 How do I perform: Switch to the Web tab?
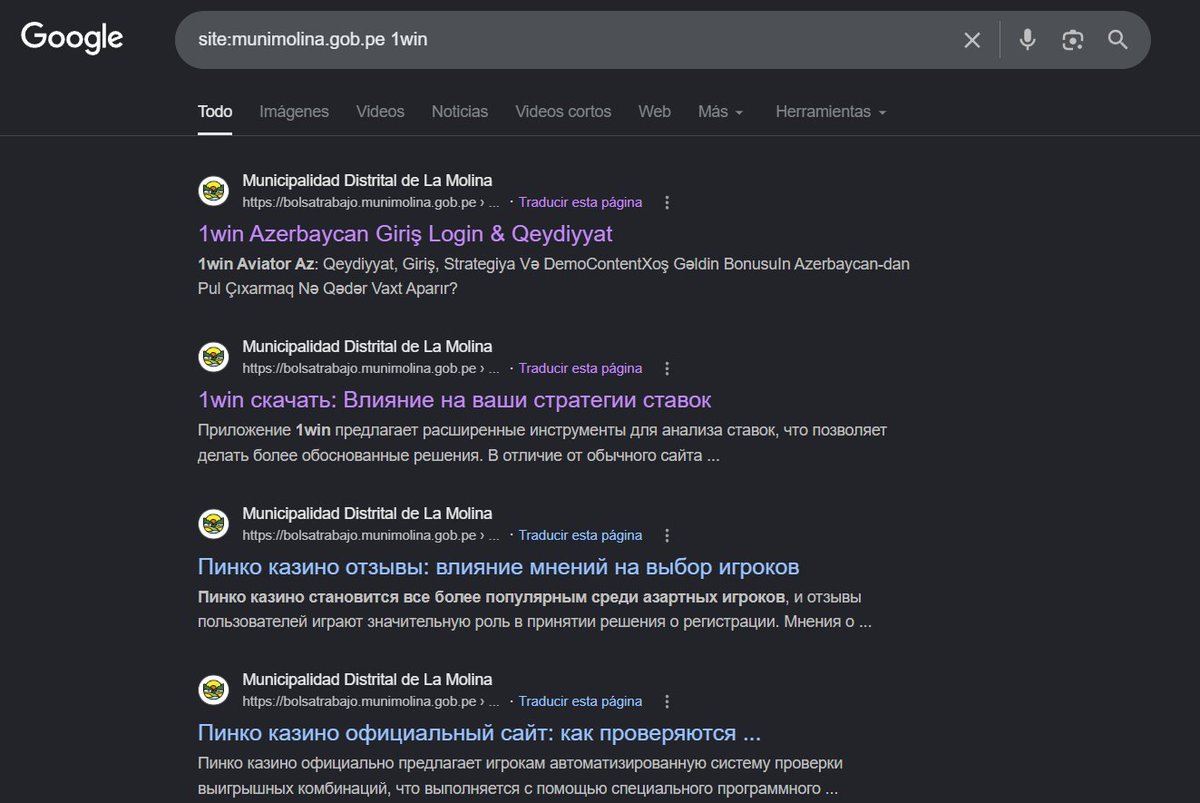point(655,112)
